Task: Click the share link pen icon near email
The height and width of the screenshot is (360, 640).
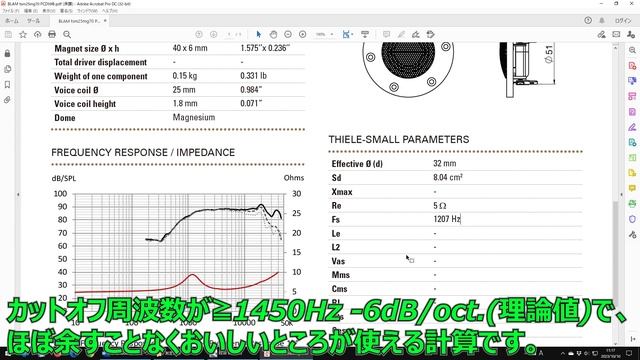Action: [601, 35]
